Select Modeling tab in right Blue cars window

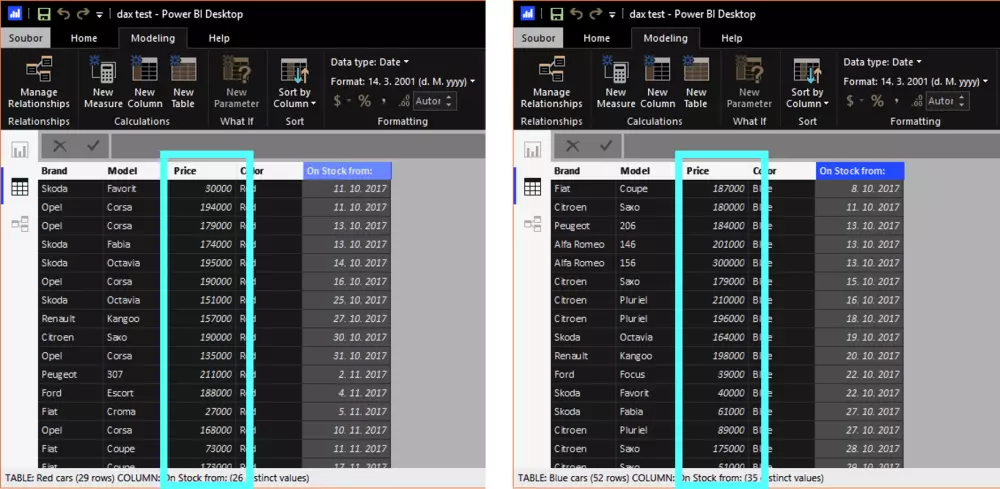click(x=665, y=38)
